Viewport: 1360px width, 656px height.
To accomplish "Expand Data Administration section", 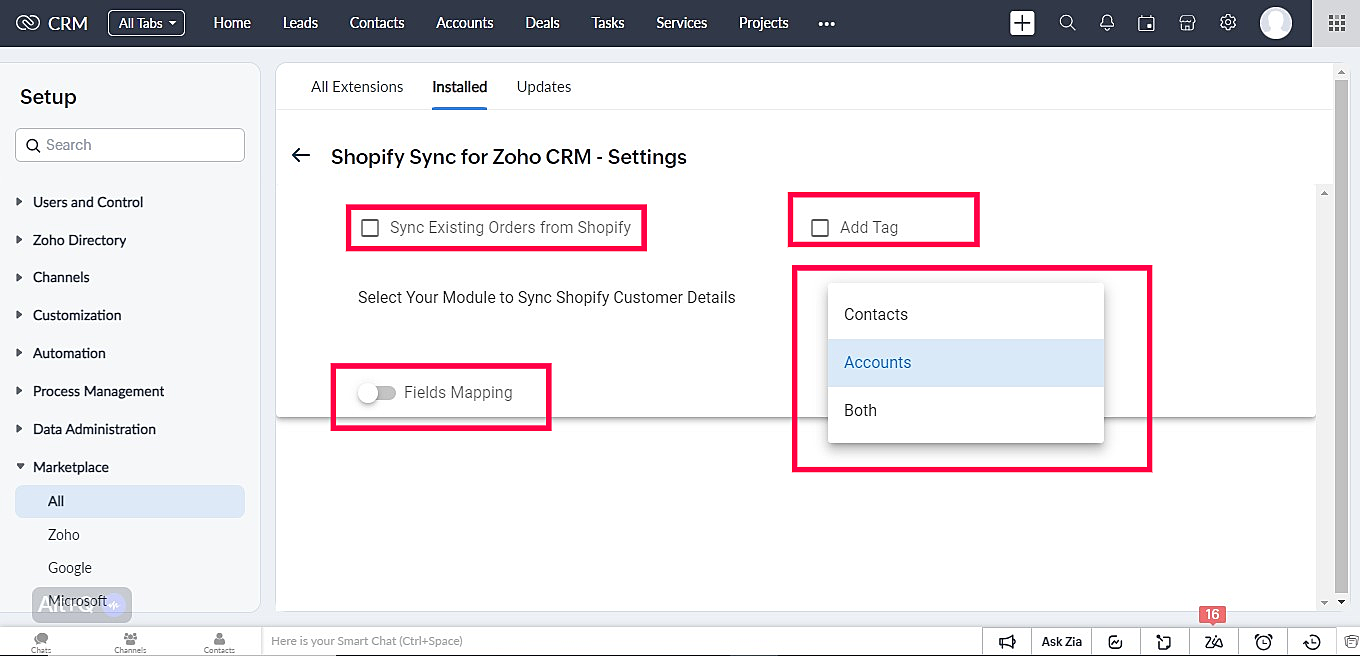I will 94,429.
